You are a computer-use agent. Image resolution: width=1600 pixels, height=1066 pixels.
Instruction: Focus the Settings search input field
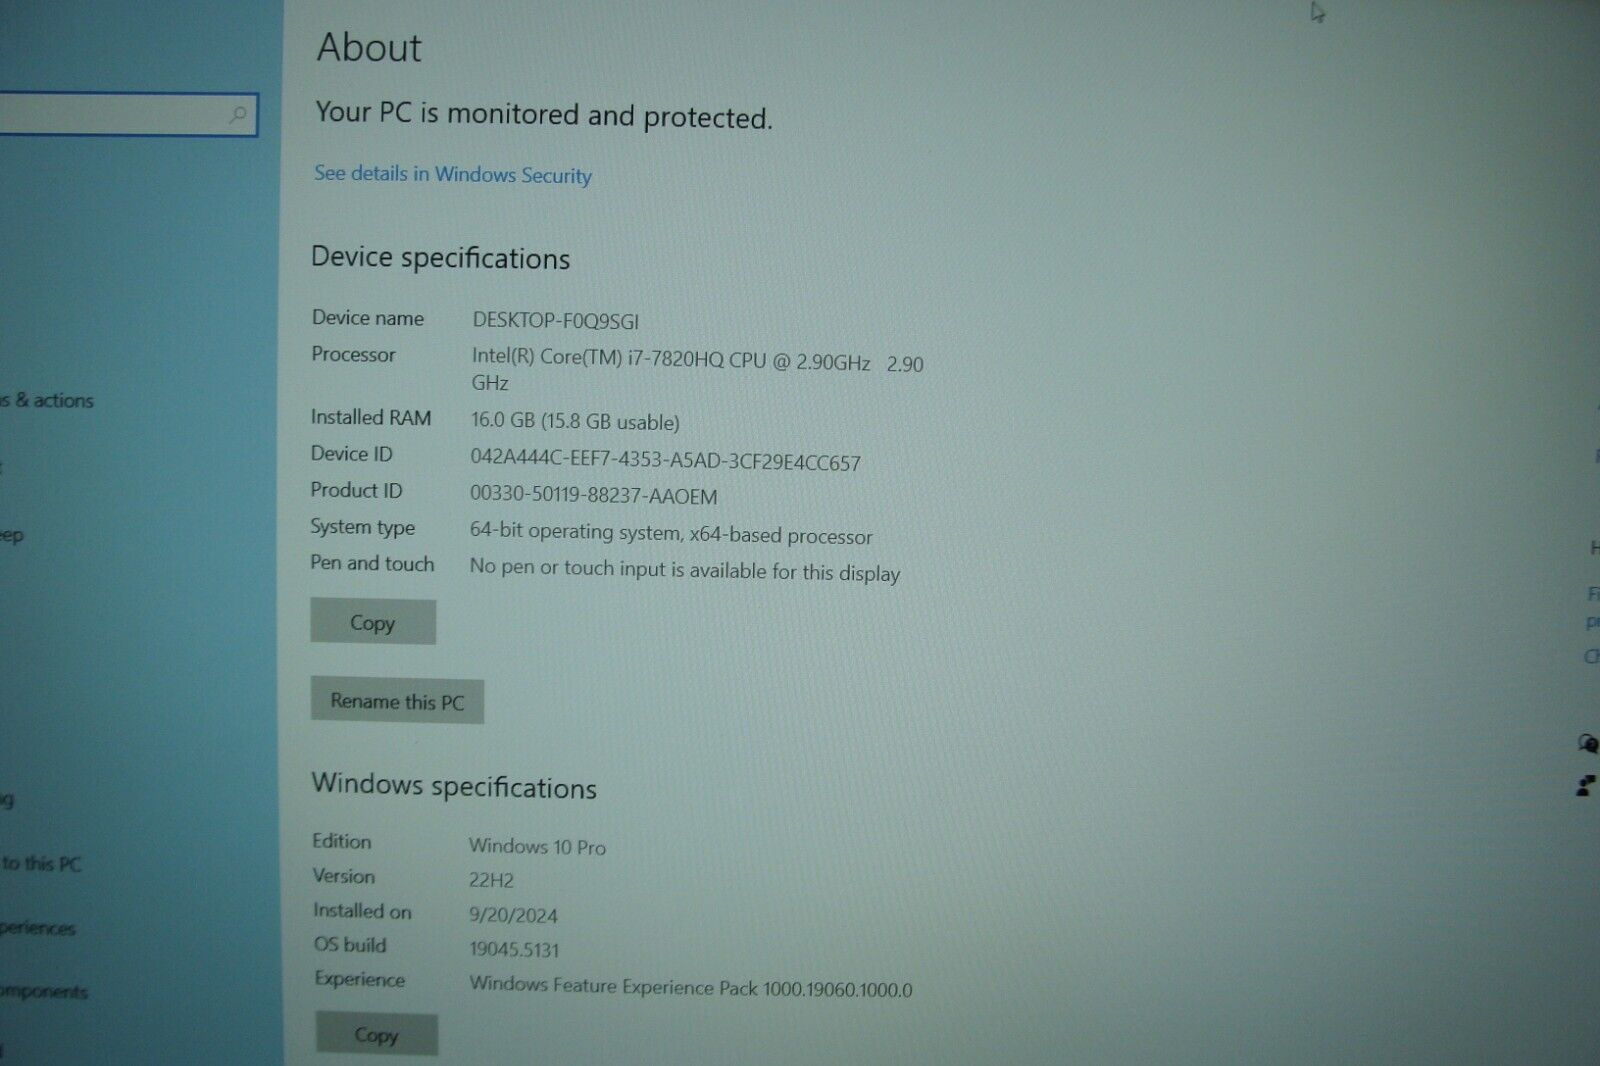(128, 114)
